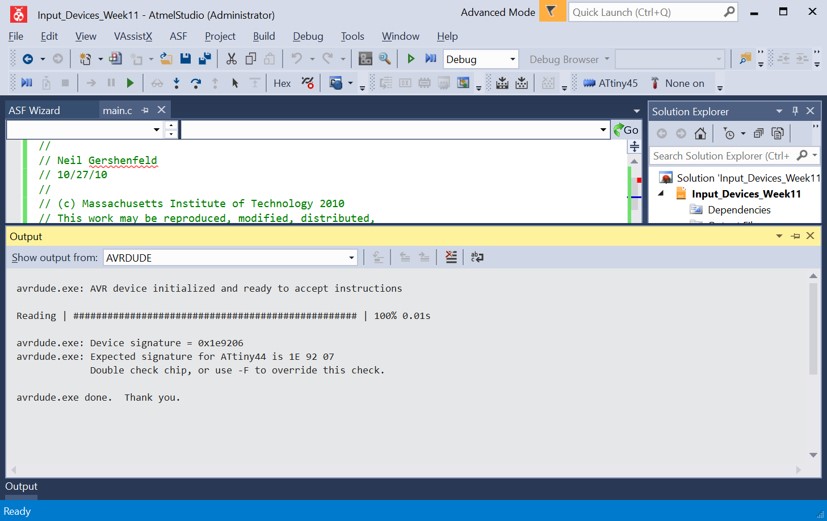Select the Dependencies tree item
827x521 pixels.
pos(739,210)
